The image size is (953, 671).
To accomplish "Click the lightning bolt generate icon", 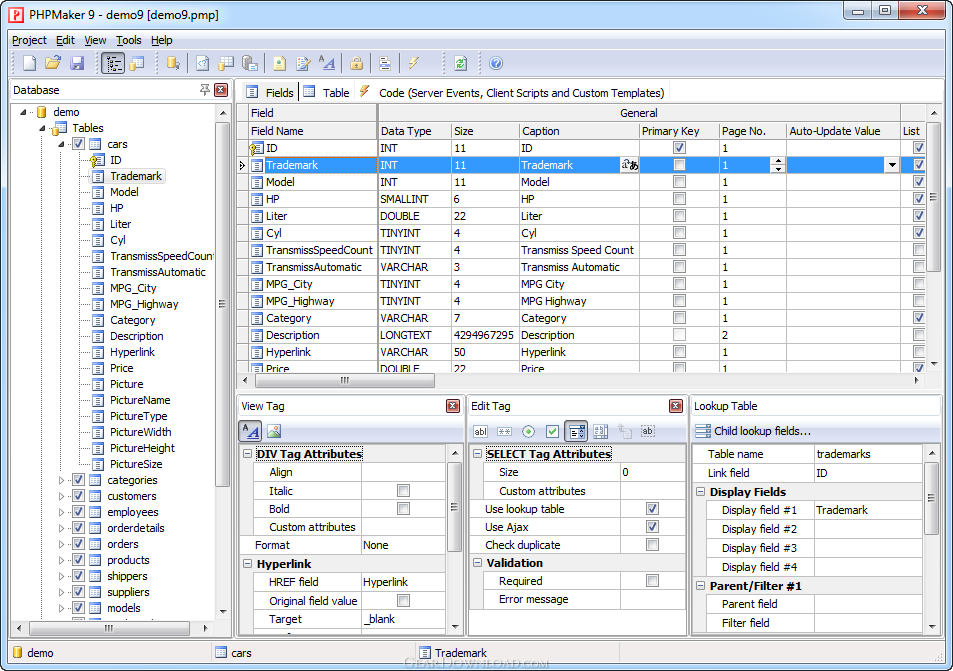I will pos(413,63).
